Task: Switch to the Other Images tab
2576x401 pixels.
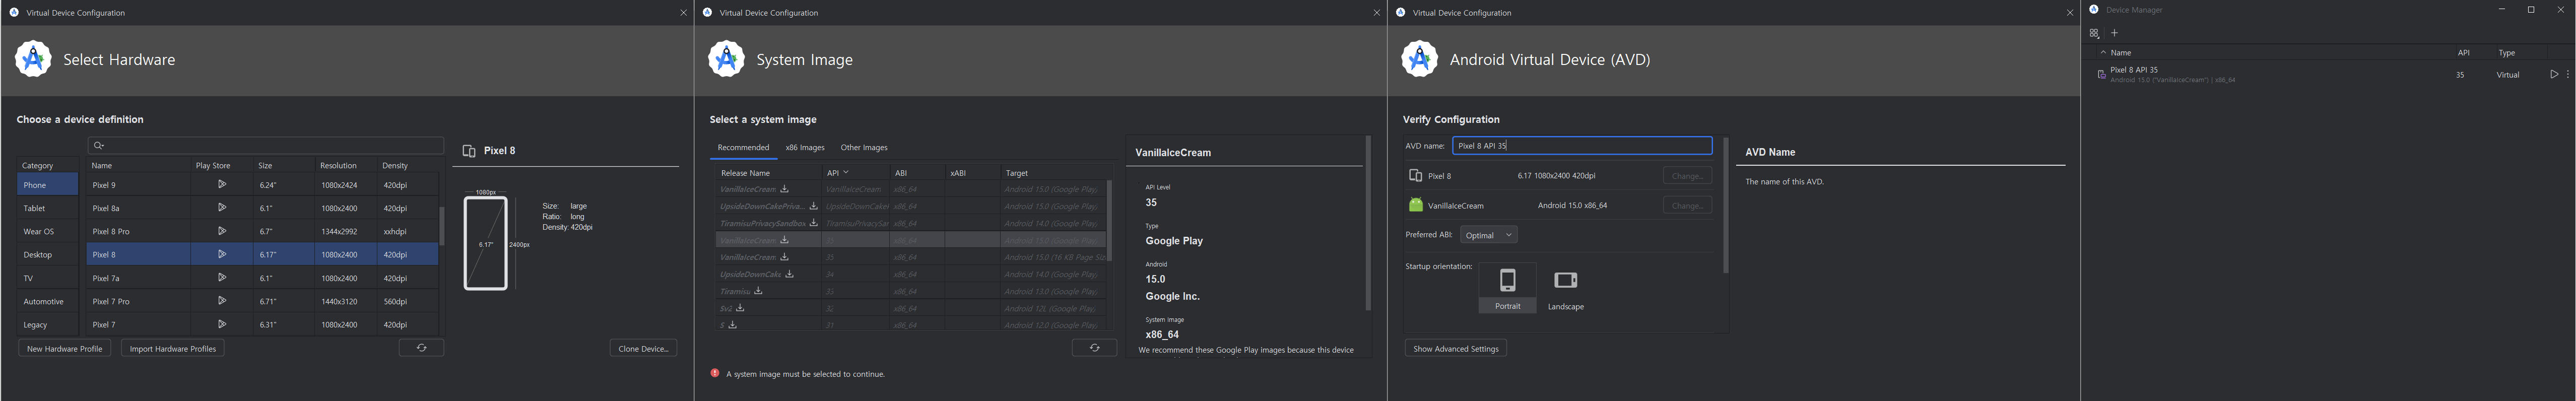Action: click(x=863, y=148)
